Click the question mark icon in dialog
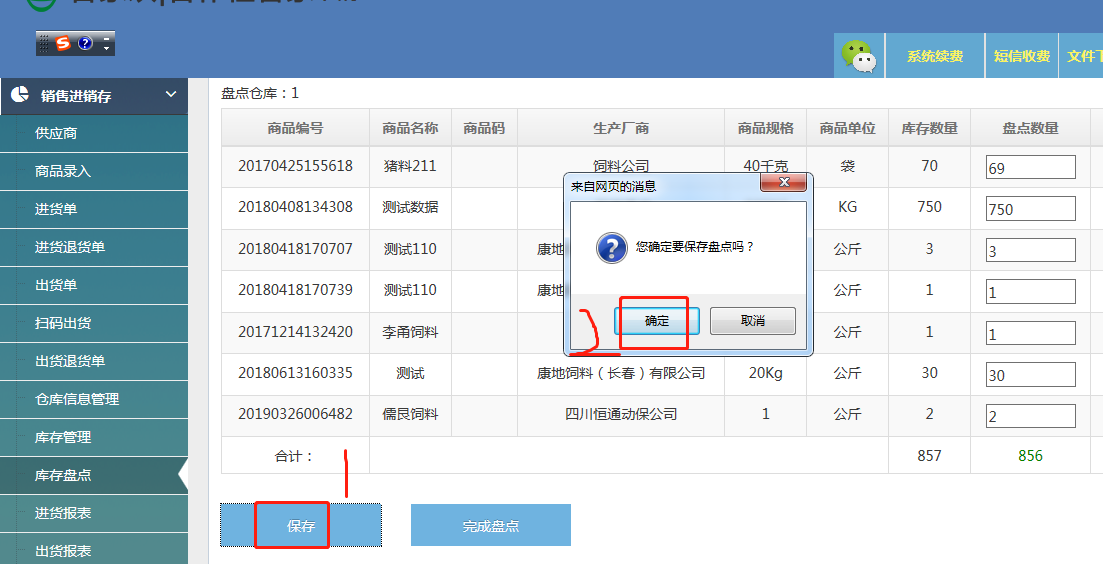 click(611, 248)
